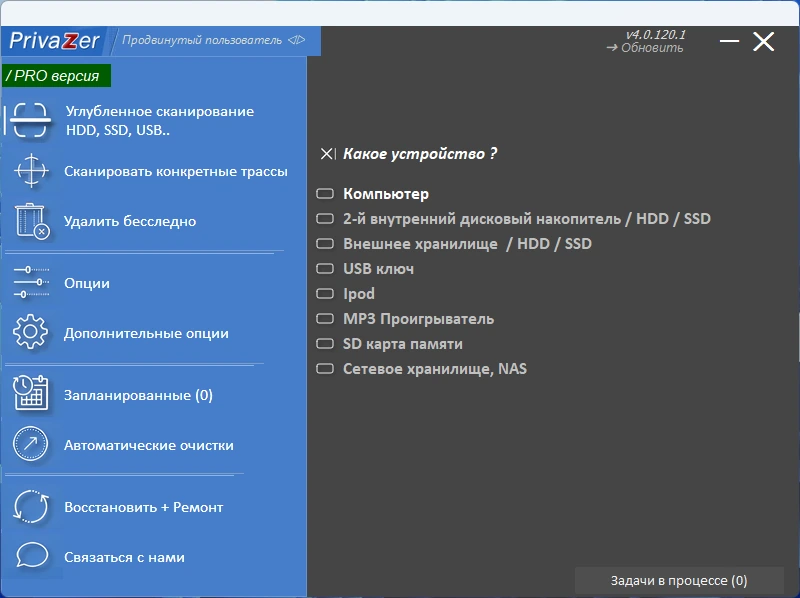Click the gear icon for Дополнительные опции
The width and height of the screenshot is (800, 598).
tap(31, 332)
